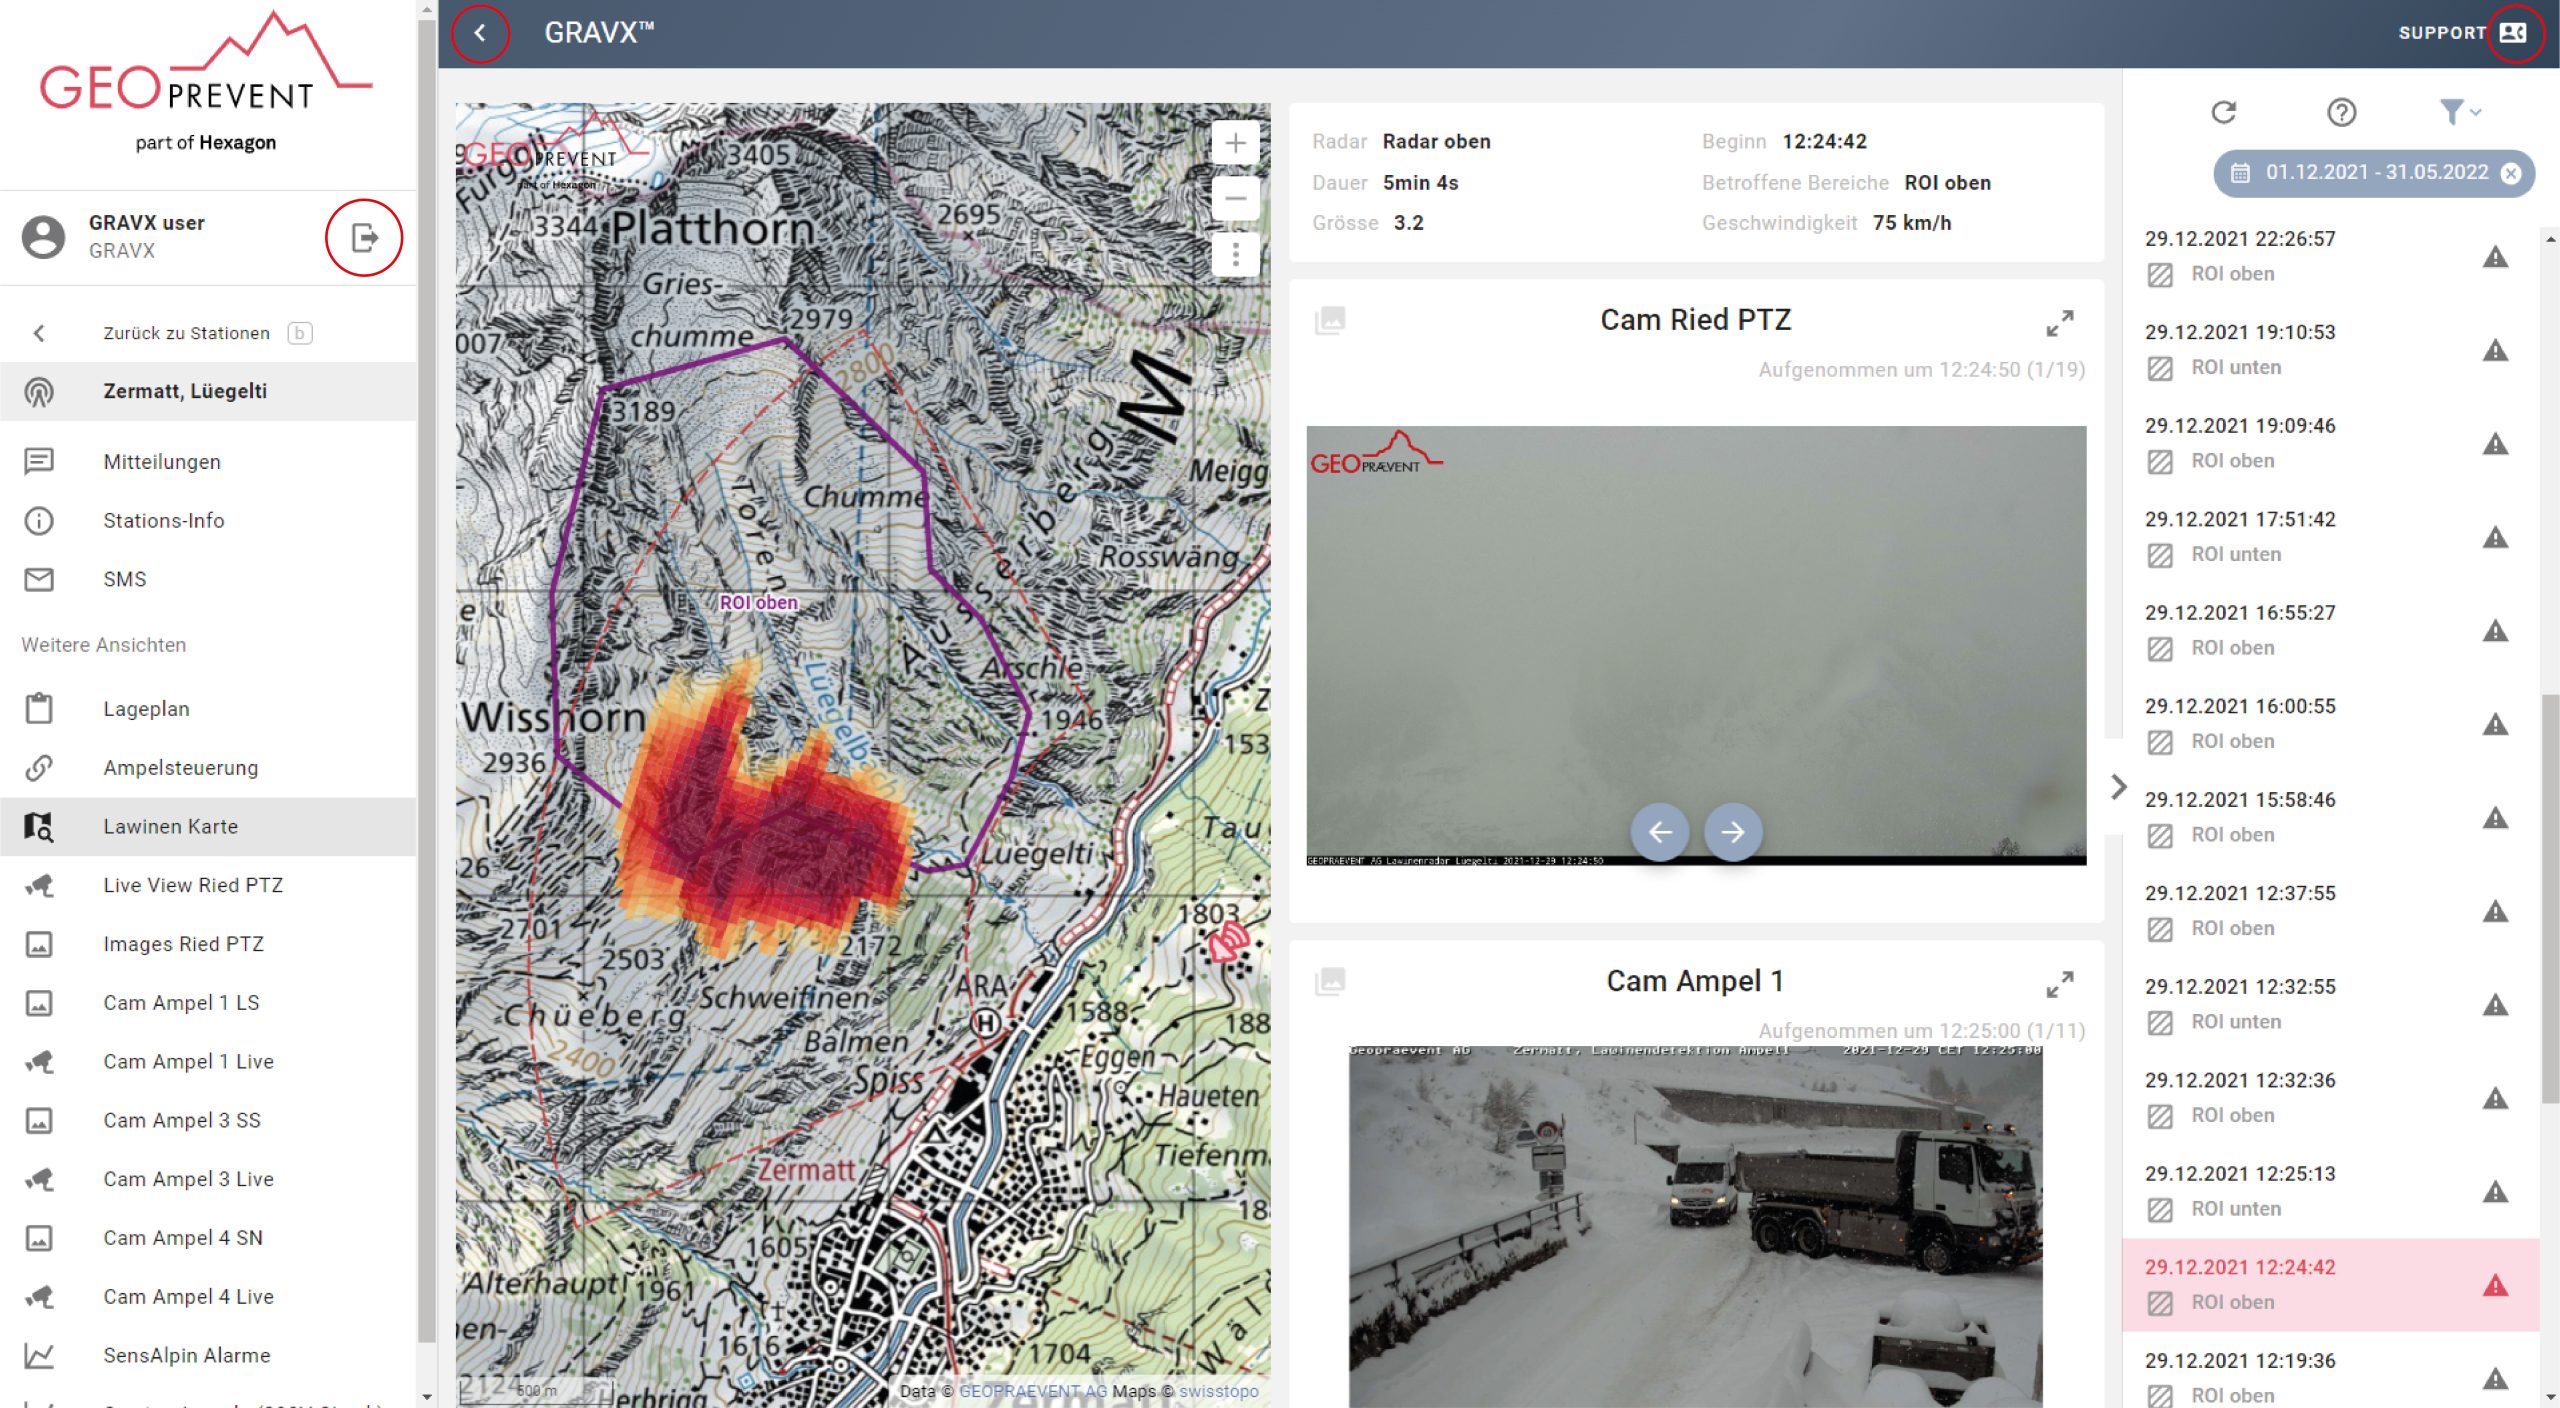Click the SMS envelope icon
Viewport: 2560px width, 1408px height.
39,580
